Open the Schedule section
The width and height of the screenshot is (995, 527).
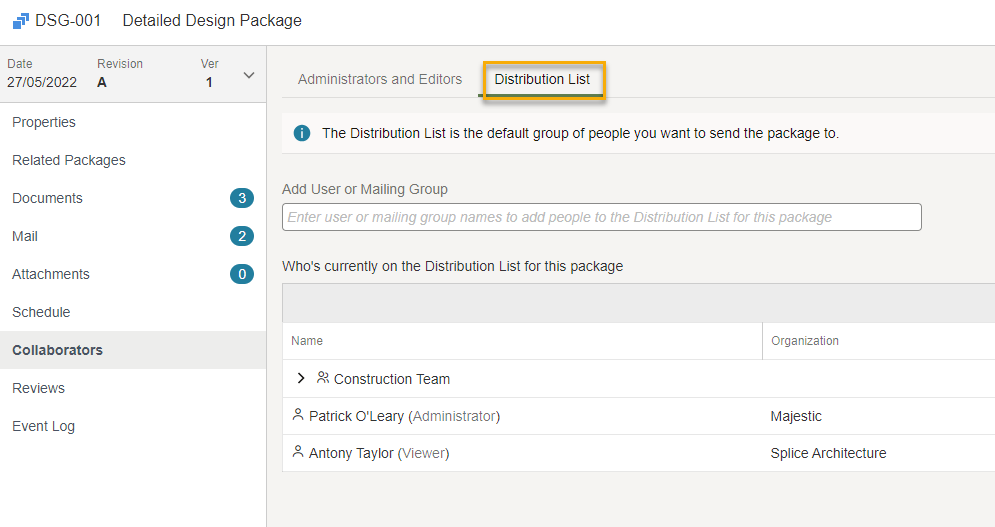tap(41, 312)
